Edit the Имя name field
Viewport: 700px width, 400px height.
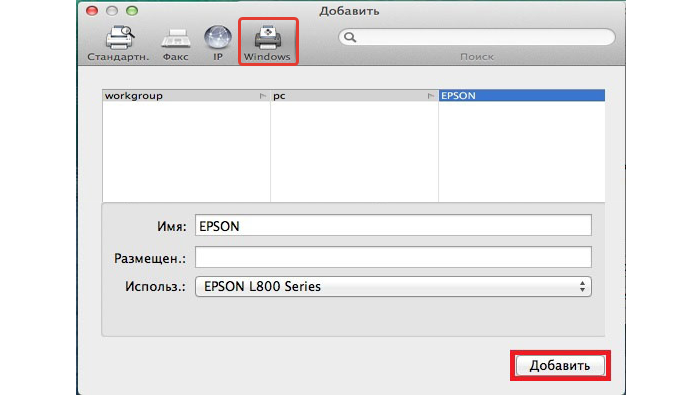coord(393,225)
